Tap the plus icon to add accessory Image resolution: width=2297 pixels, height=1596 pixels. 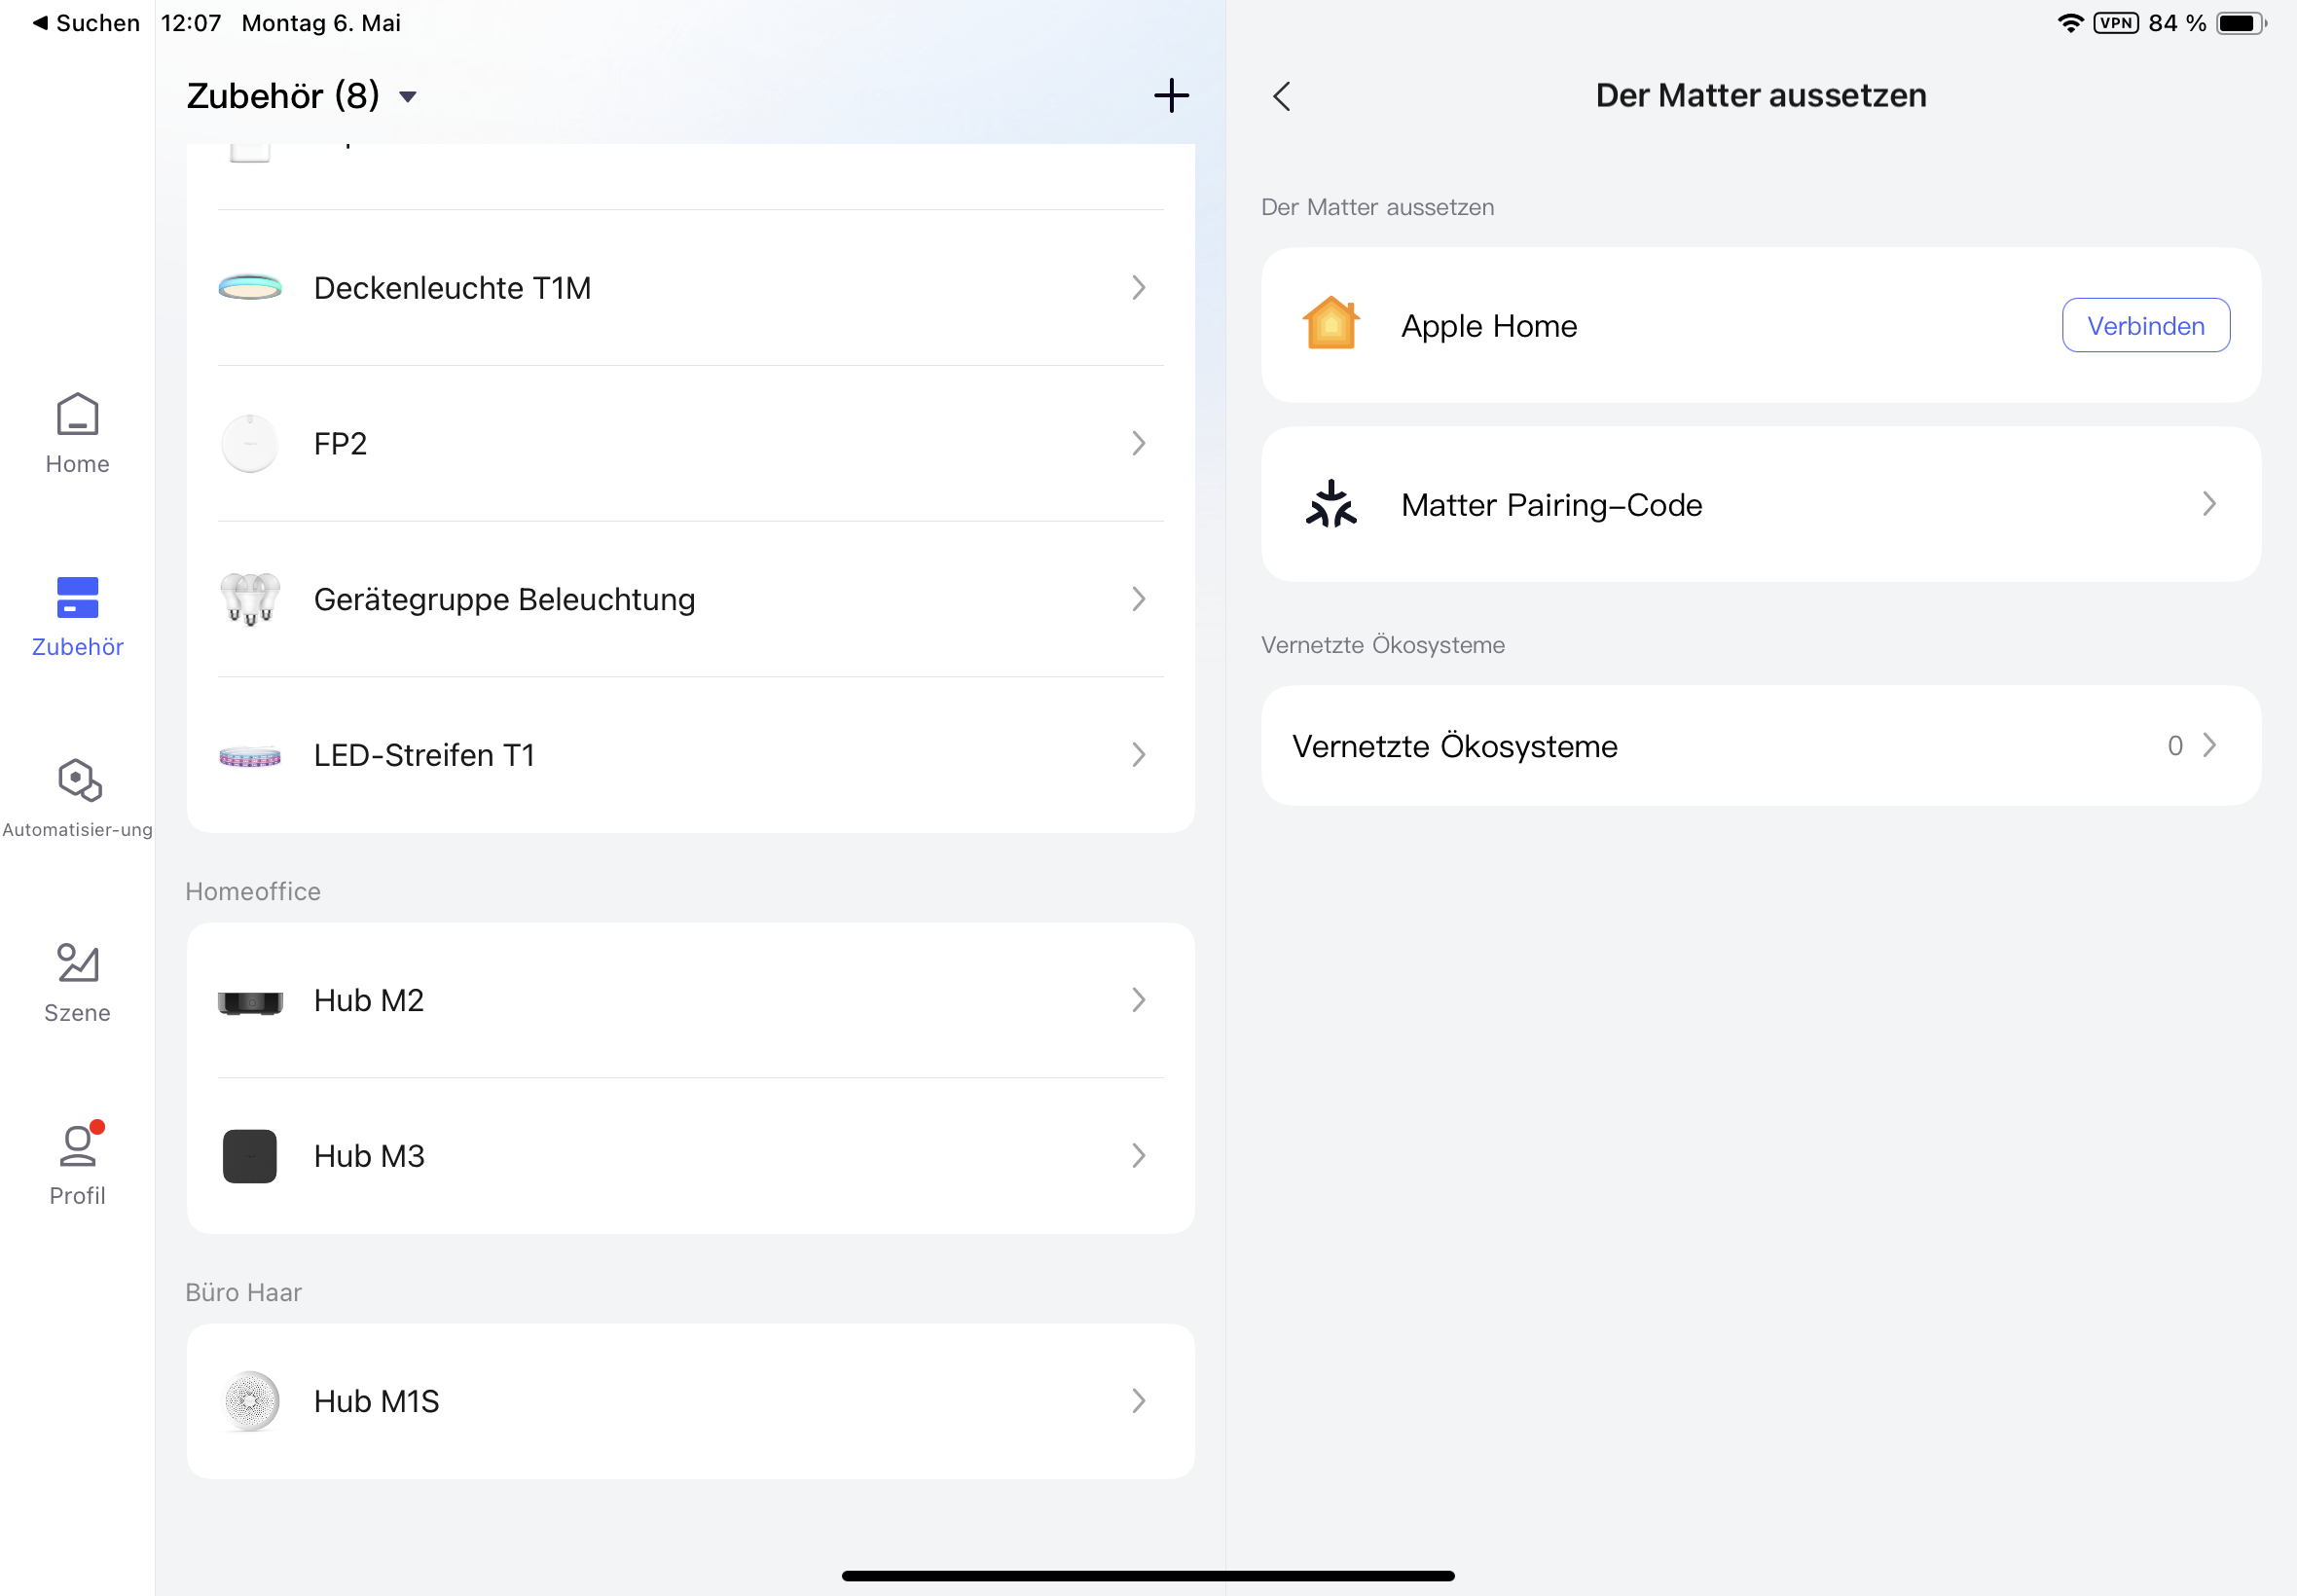[x=1171, y=96]
